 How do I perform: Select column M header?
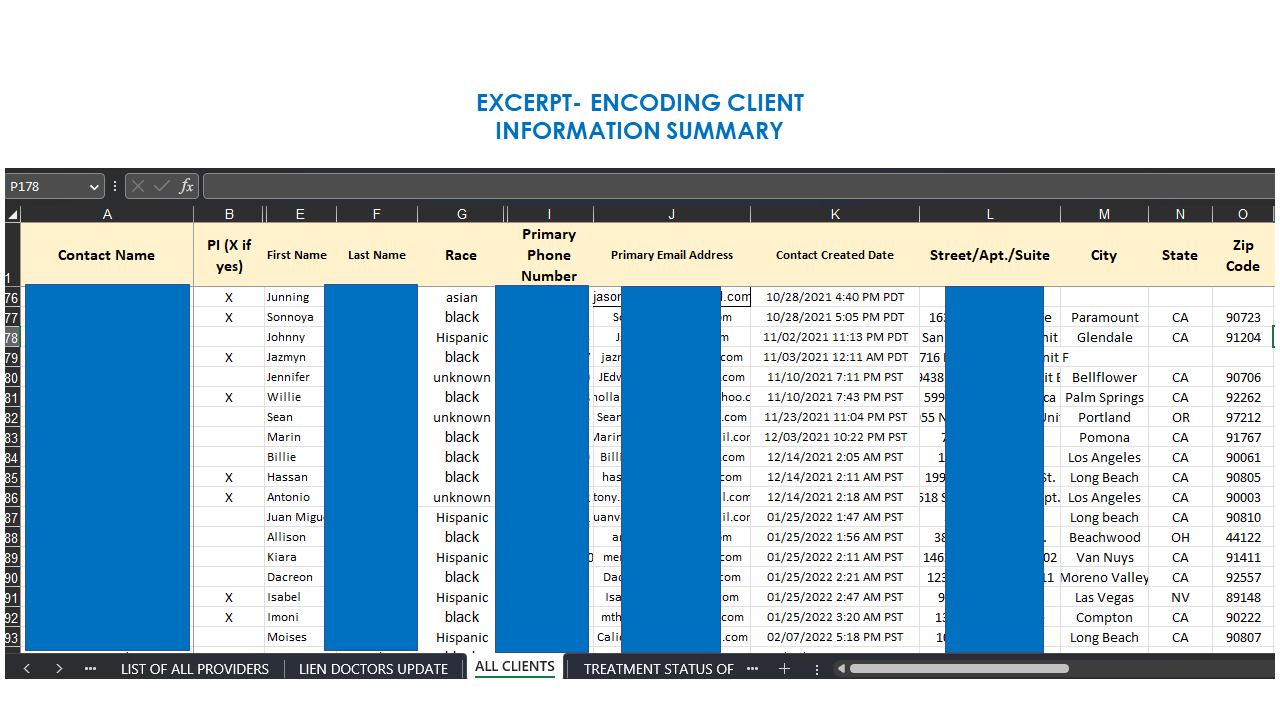click(1104, 214)
